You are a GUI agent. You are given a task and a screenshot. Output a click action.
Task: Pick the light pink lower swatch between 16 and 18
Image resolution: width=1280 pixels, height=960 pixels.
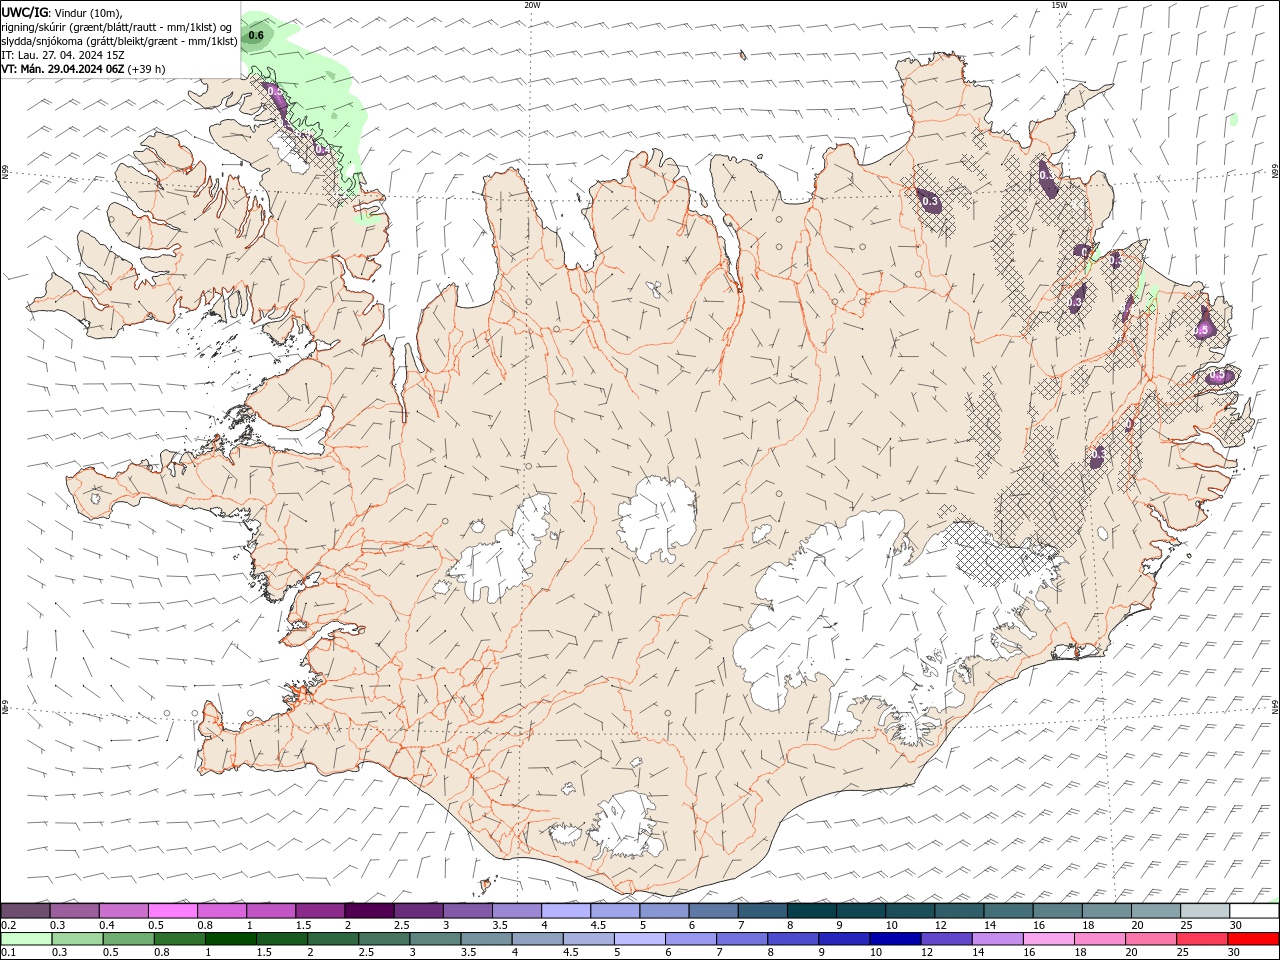(1049, 939)
